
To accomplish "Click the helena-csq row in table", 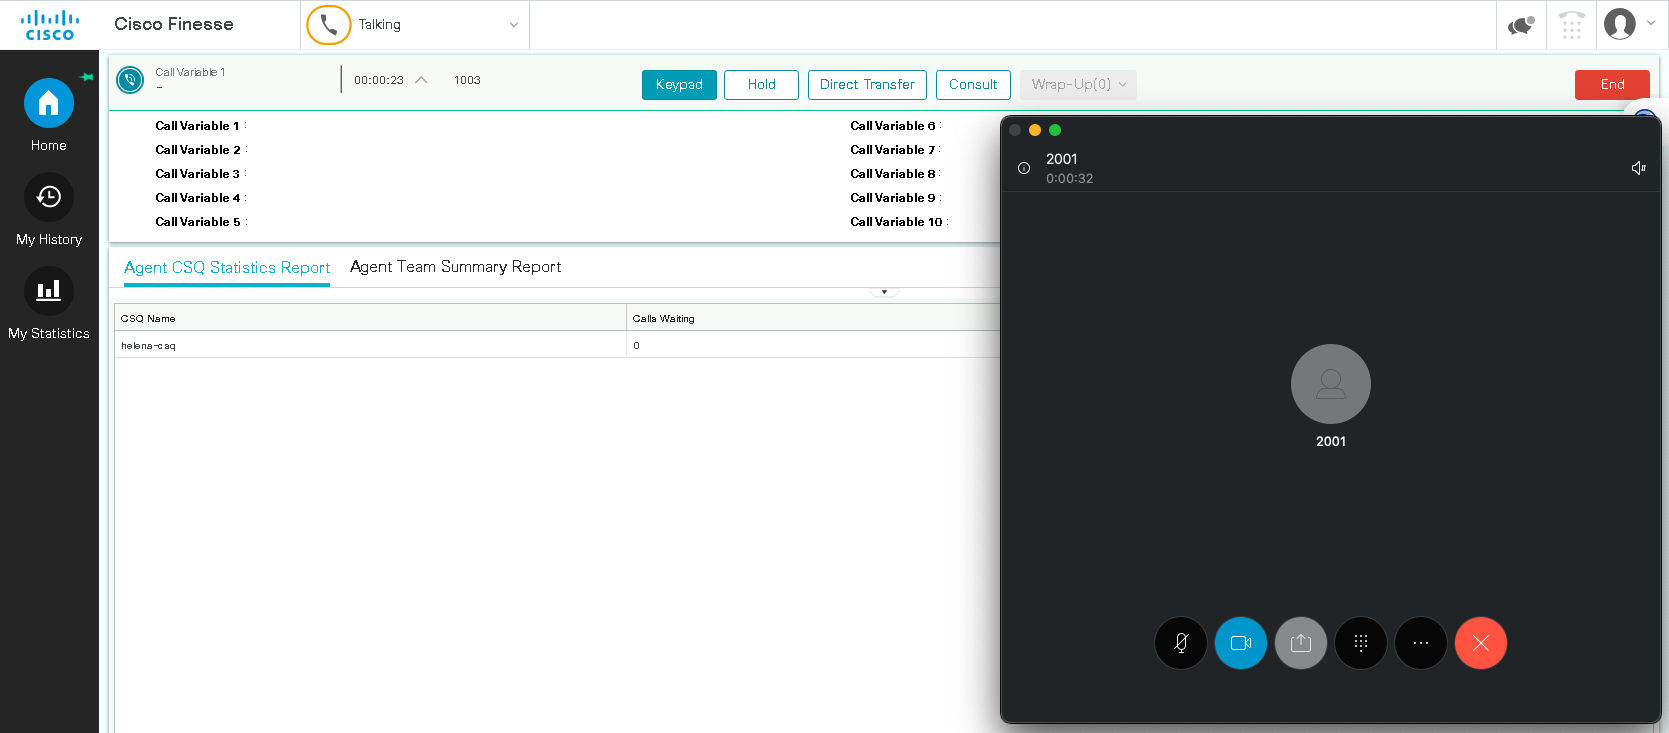I will coord(370,345).
